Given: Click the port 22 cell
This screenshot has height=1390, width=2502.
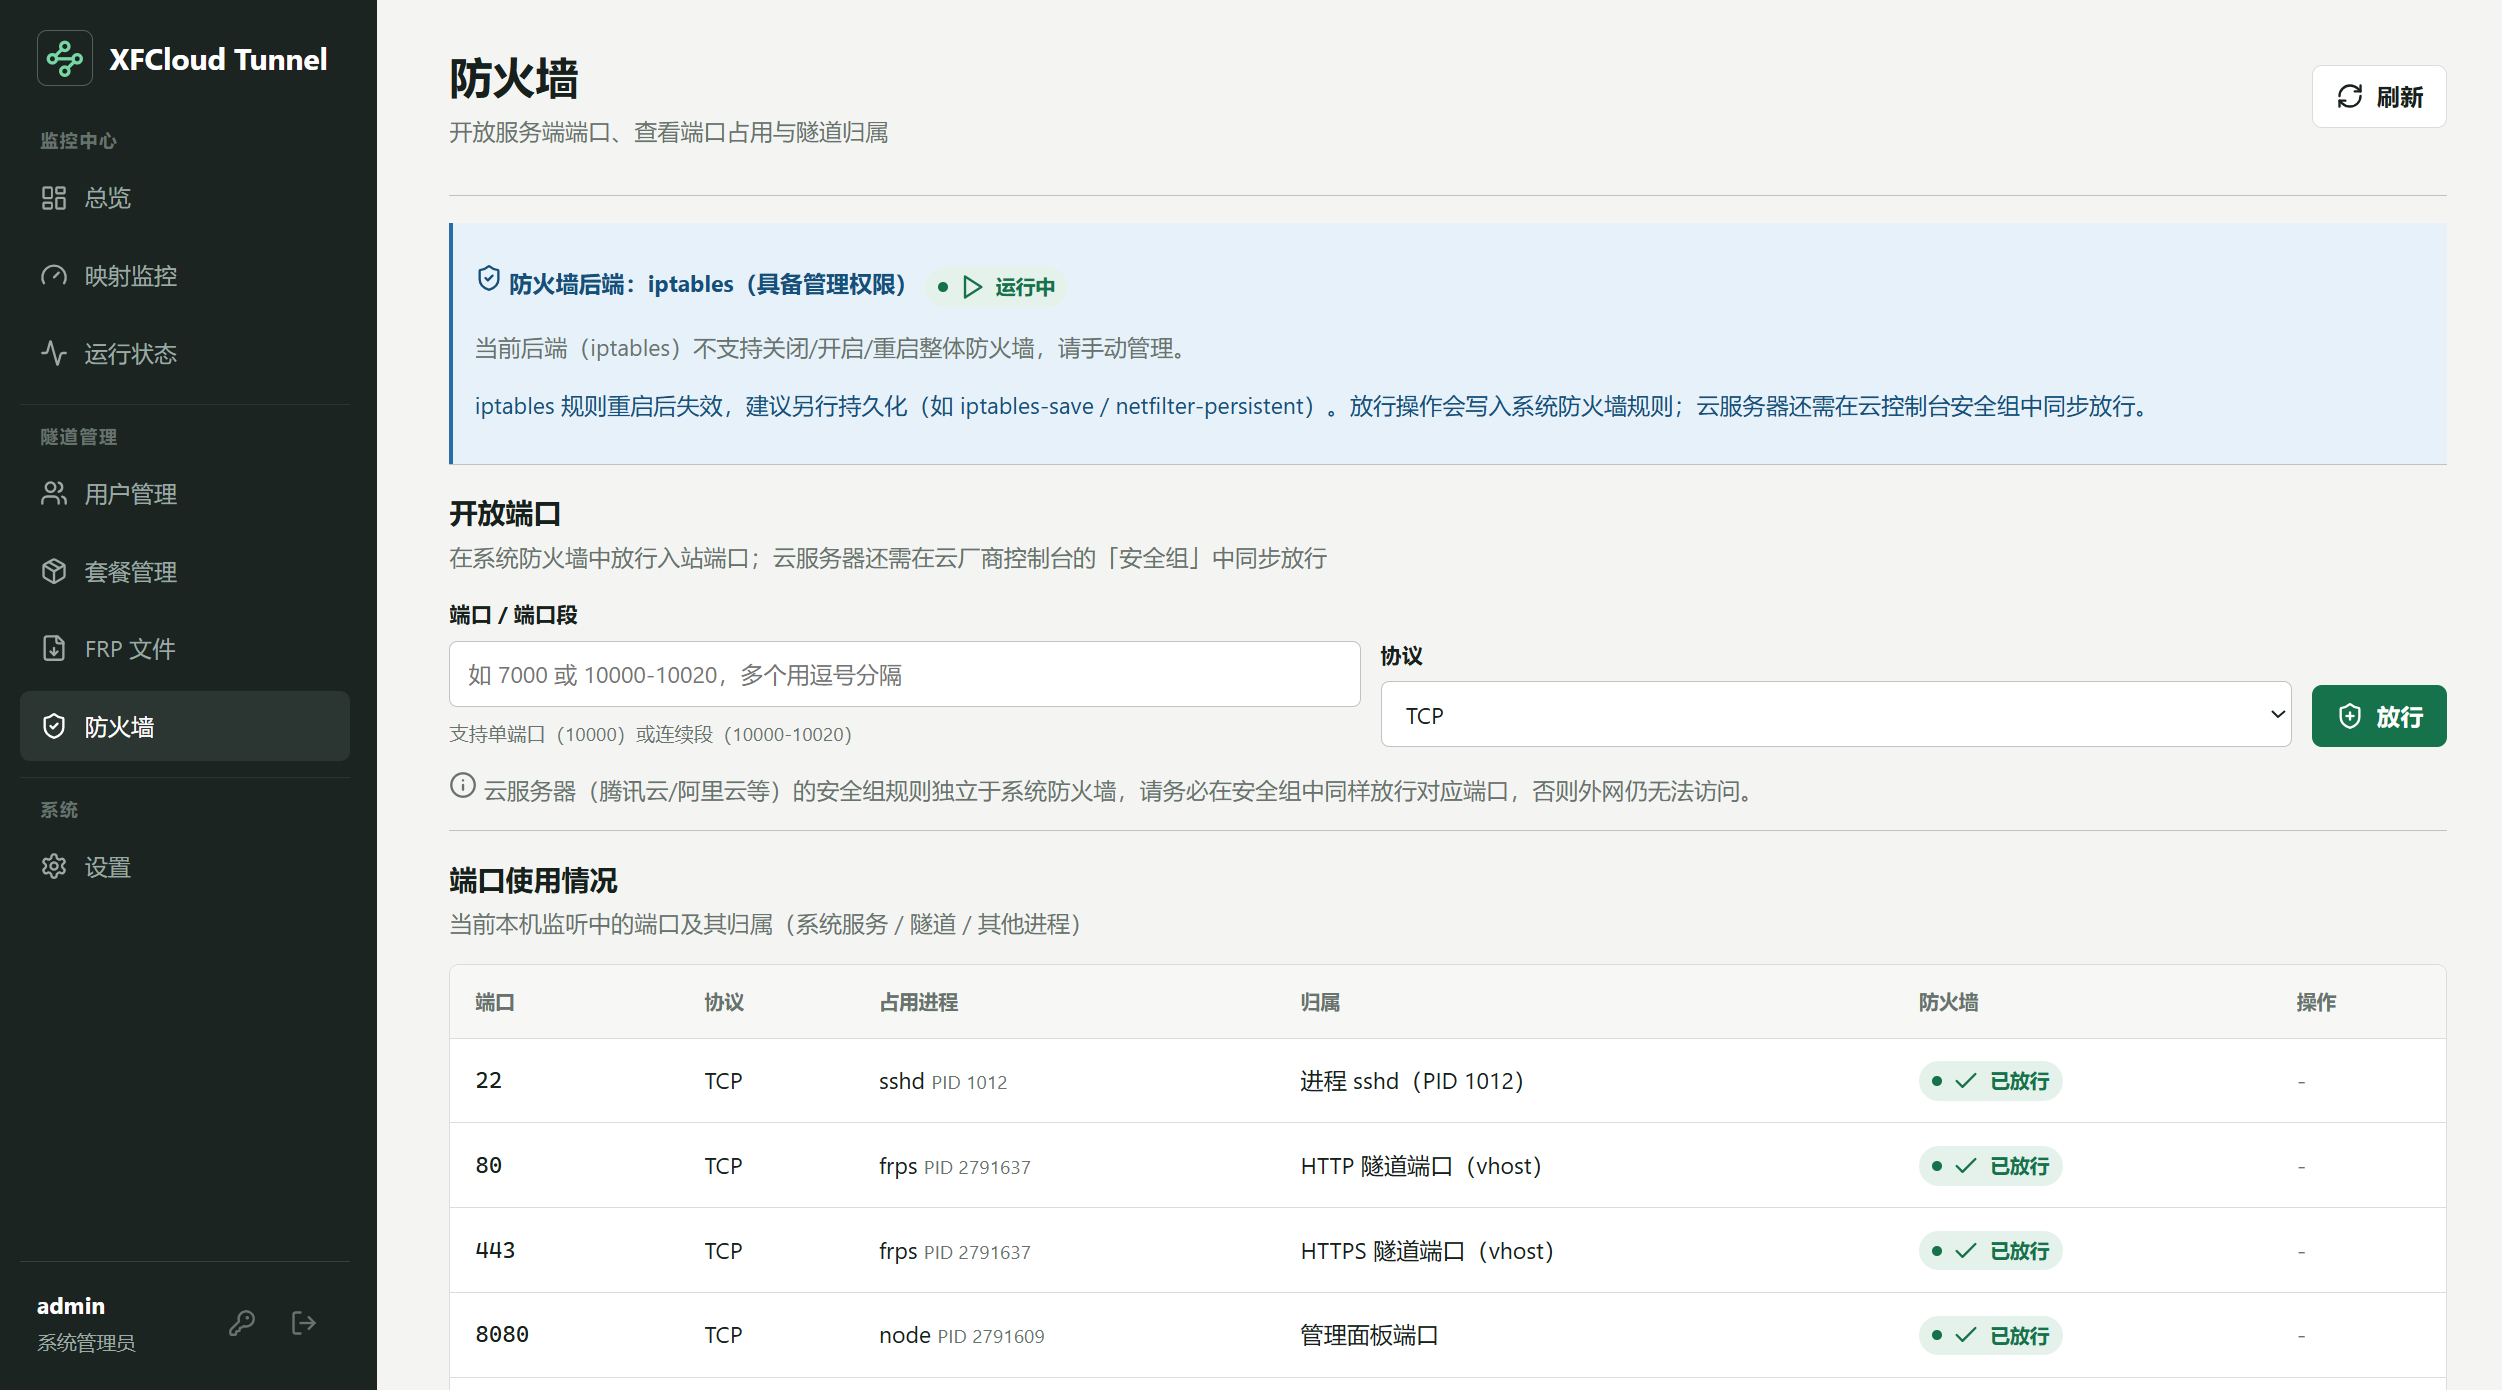Looking at the screenshot, I should point(489,1081).
